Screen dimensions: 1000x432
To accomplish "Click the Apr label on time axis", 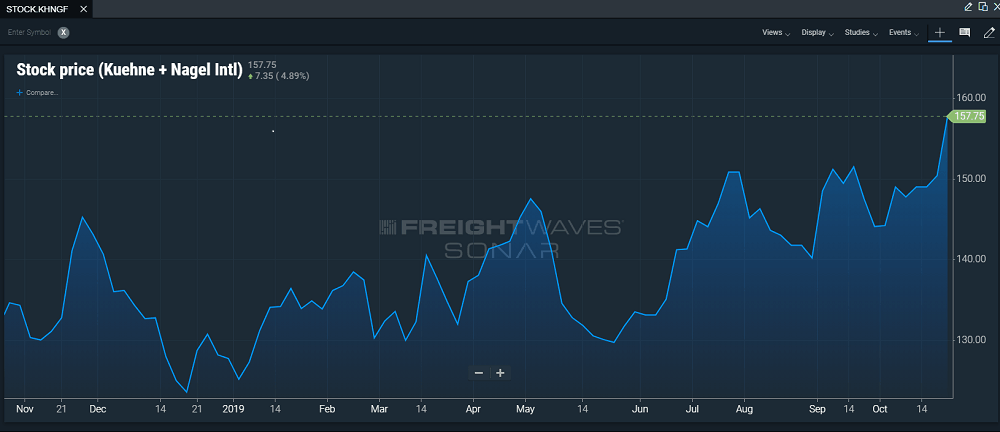I will pos(473,408).
